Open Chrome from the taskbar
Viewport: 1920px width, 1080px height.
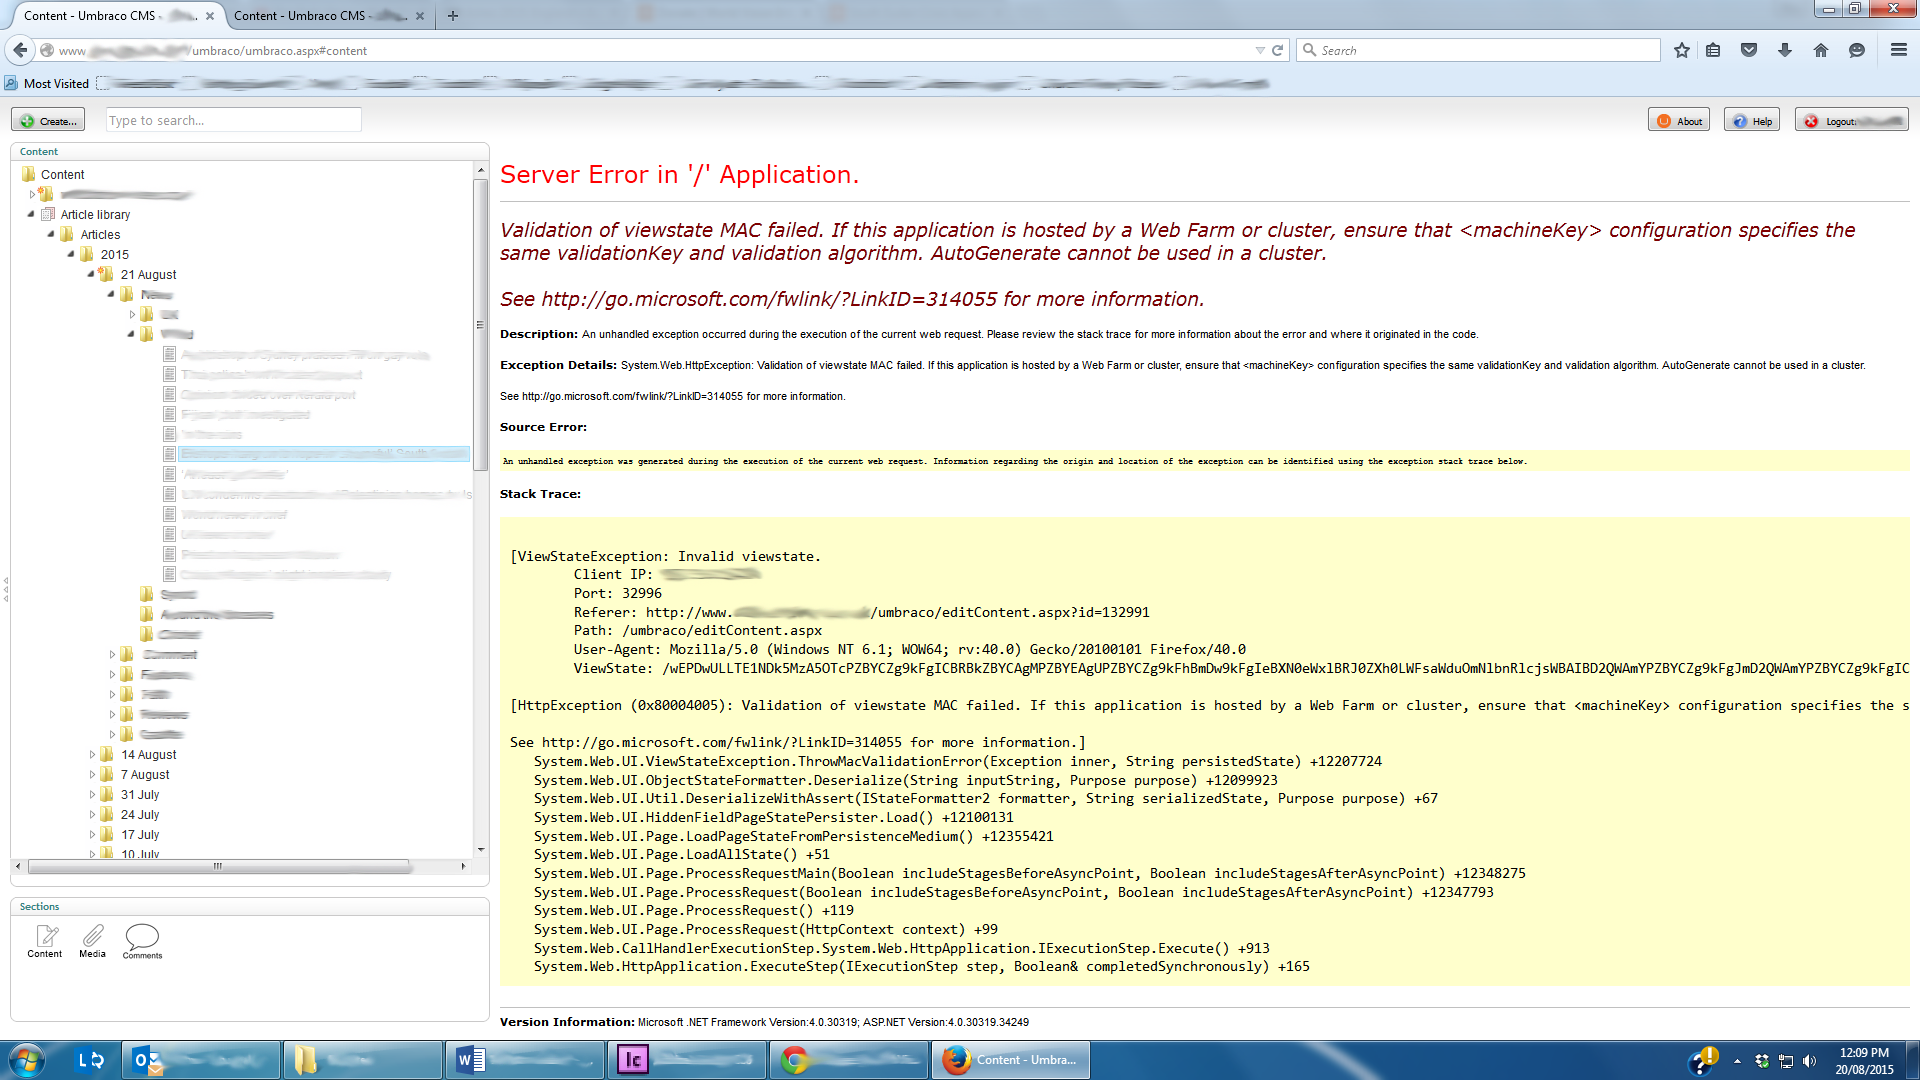pos(849,1060)
